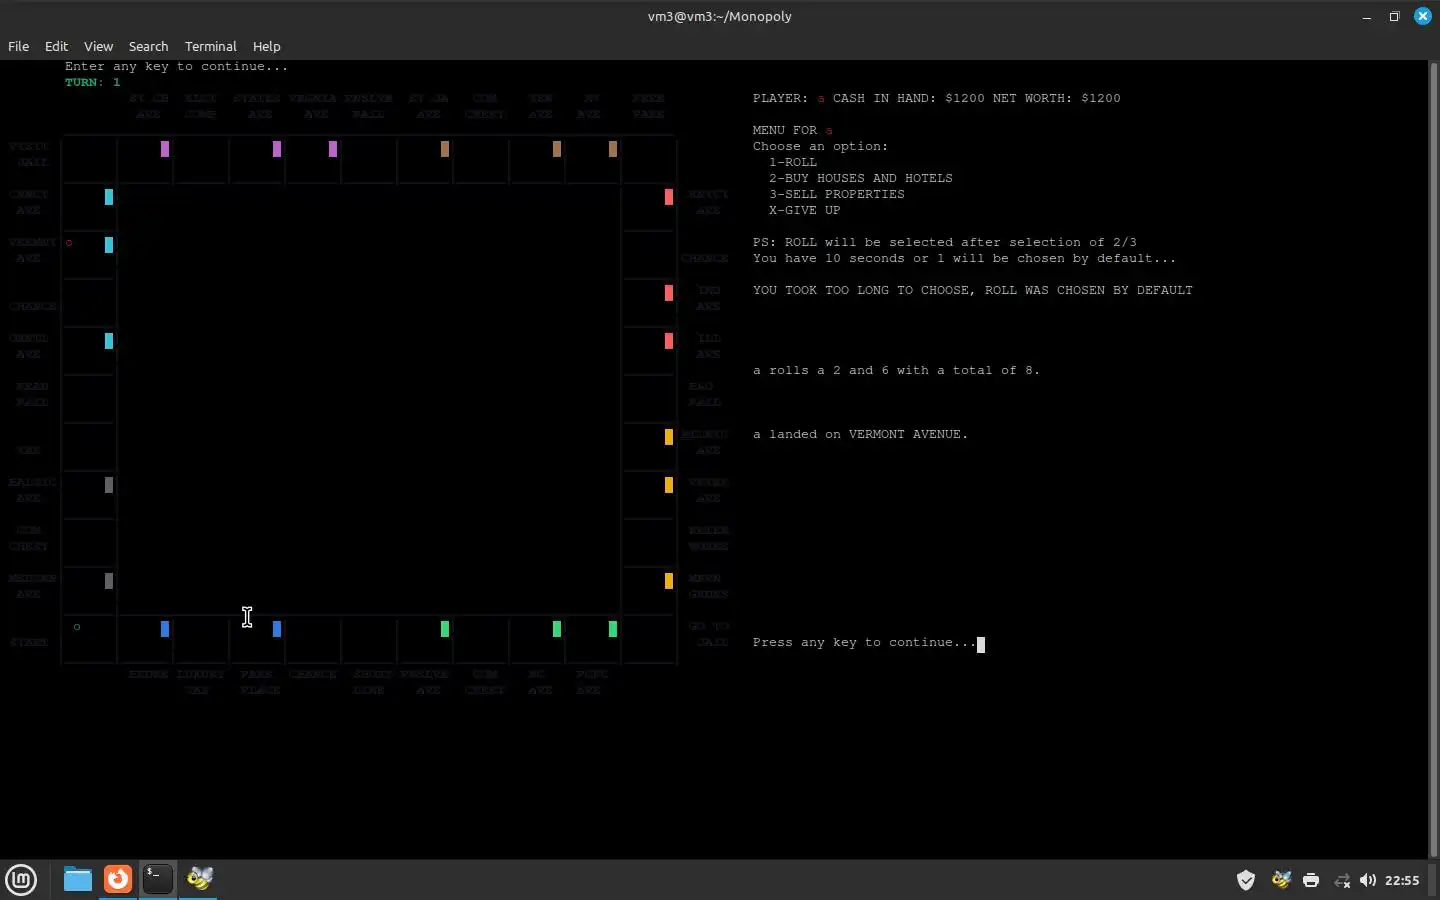Open the Linux Mint start menu
1440x900 pixels.
pyautogui.click(x=21, y=879)
